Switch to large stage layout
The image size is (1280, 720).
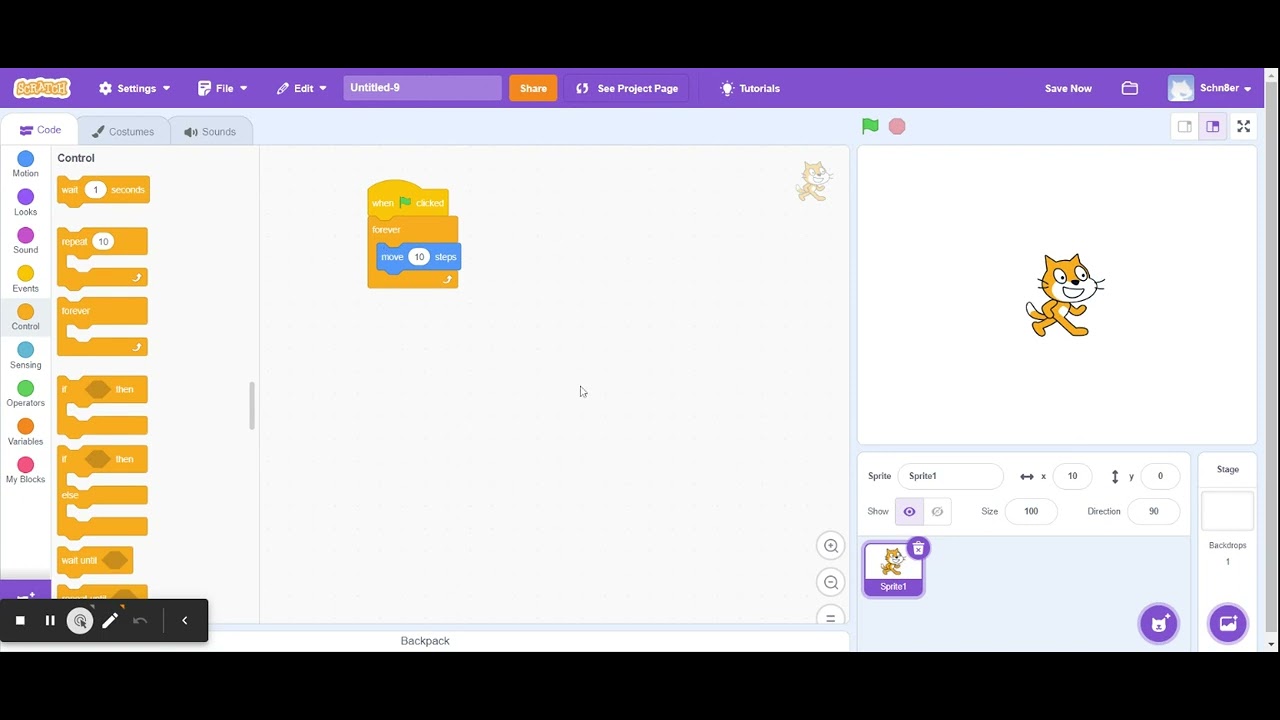[x=1213, y=127]
